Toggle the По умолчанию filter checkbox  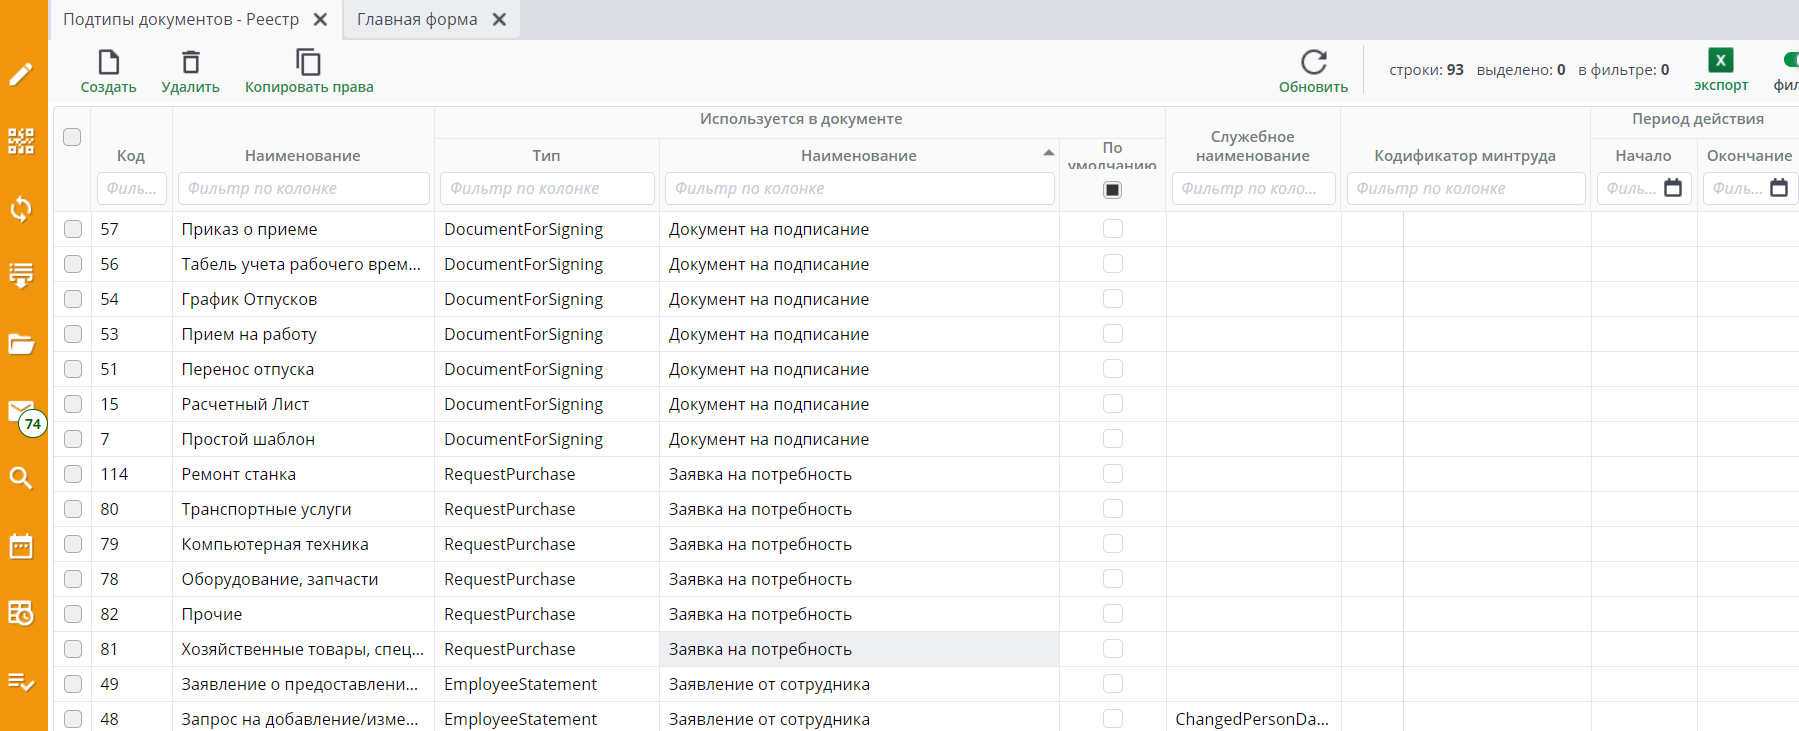1112,190
